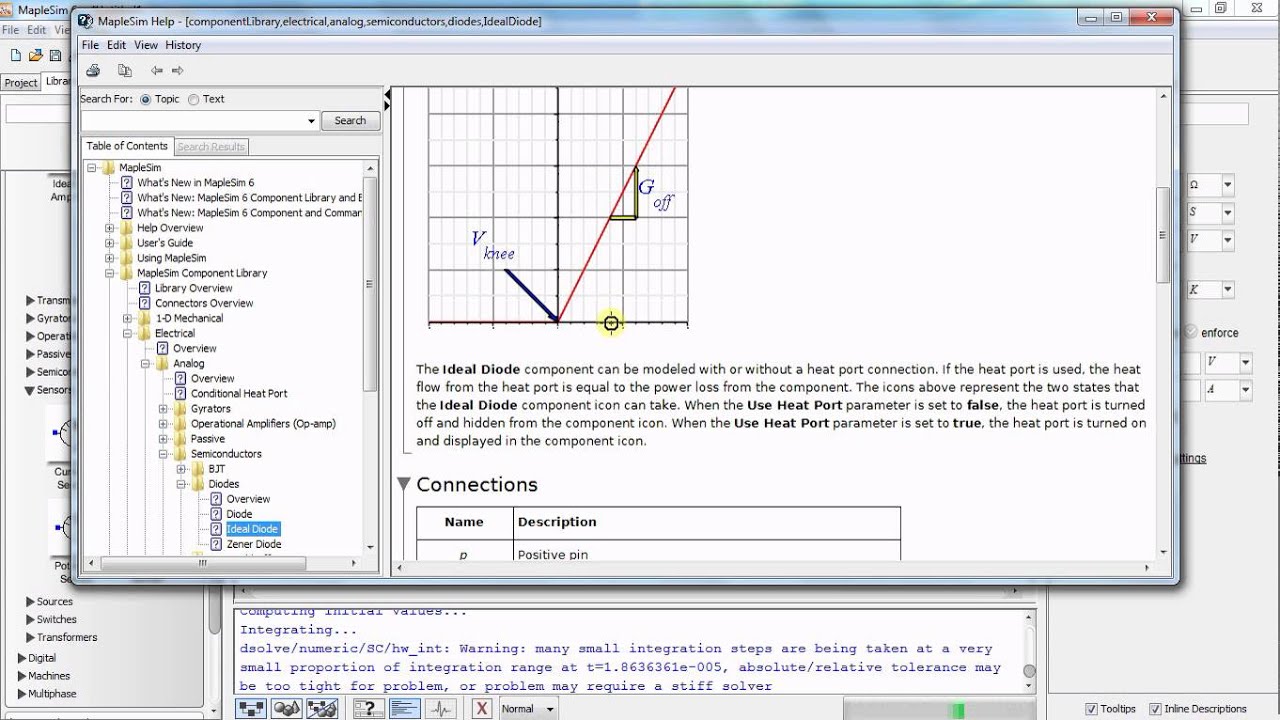
Task: Collapse the help navigation pane arrow
Action: click(x=387, y=94)
